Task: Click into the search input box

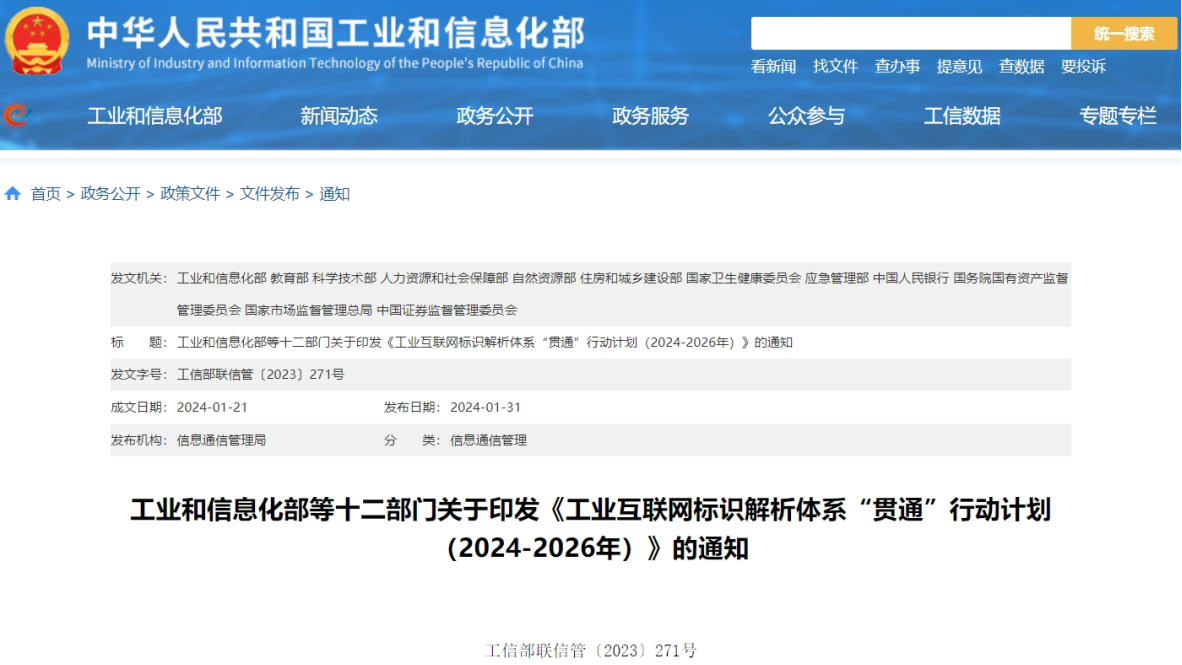Action: (x=911, y=33)
